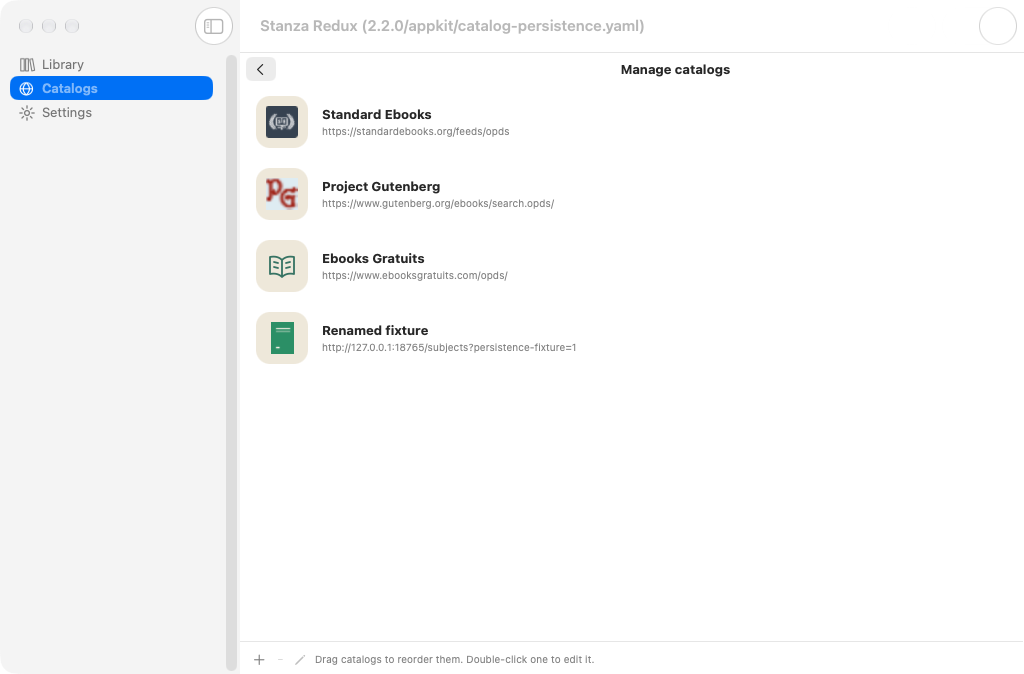Click the pencil edit catalog button
Screen dimensions: 1024x674
[300, 660]
